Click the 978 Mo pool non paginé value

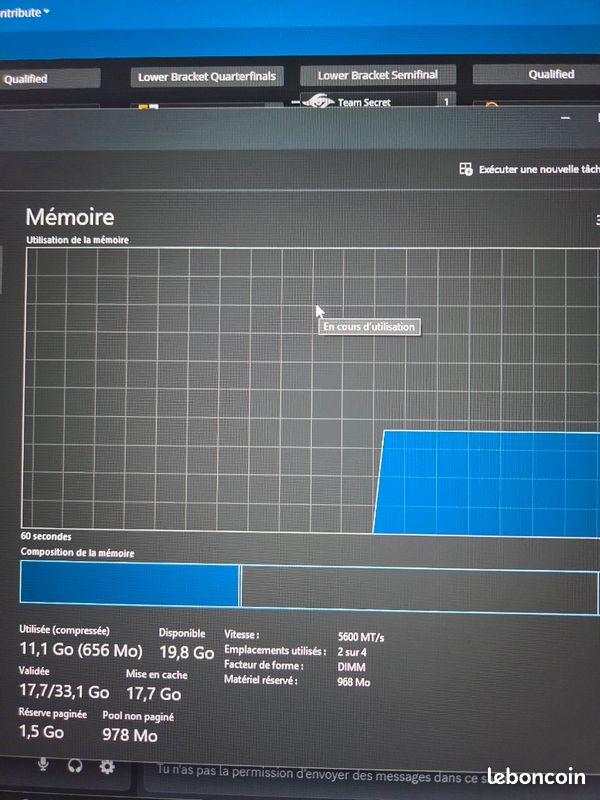tap(130, 735)
